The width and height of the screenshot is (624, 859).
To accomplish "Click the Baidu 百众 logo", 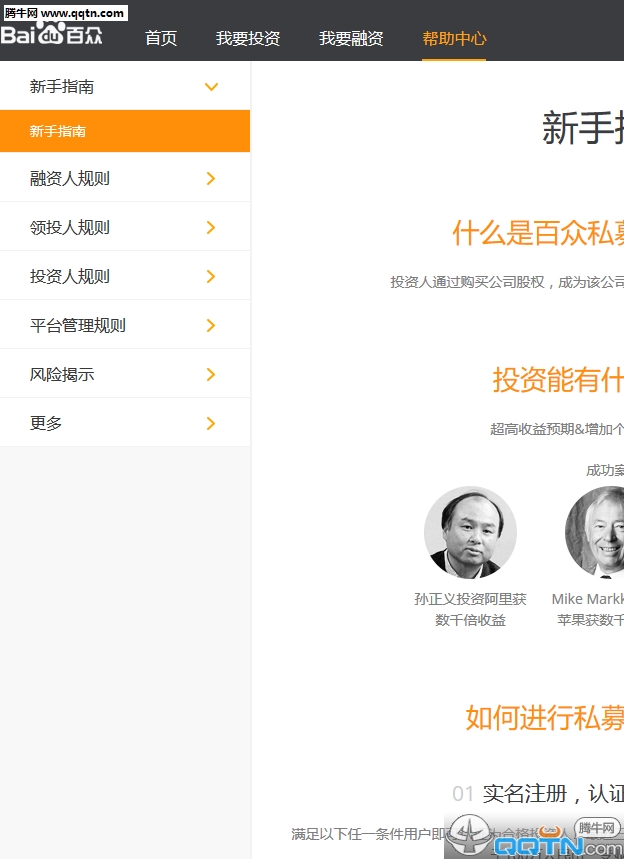I will pyautogui.click(x=52, y=36).
